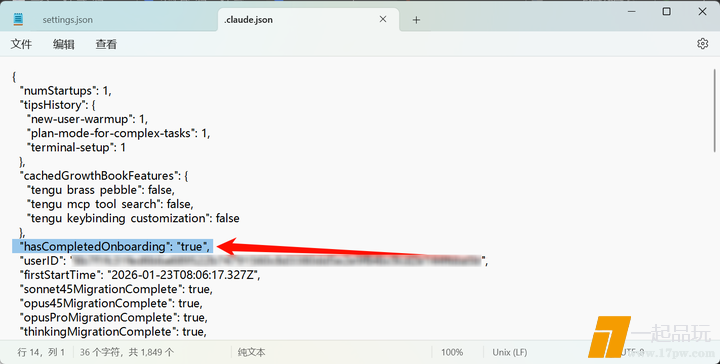Click the "tipsHistory" line
The image size is (720, 364).
[x=57, y=105]
